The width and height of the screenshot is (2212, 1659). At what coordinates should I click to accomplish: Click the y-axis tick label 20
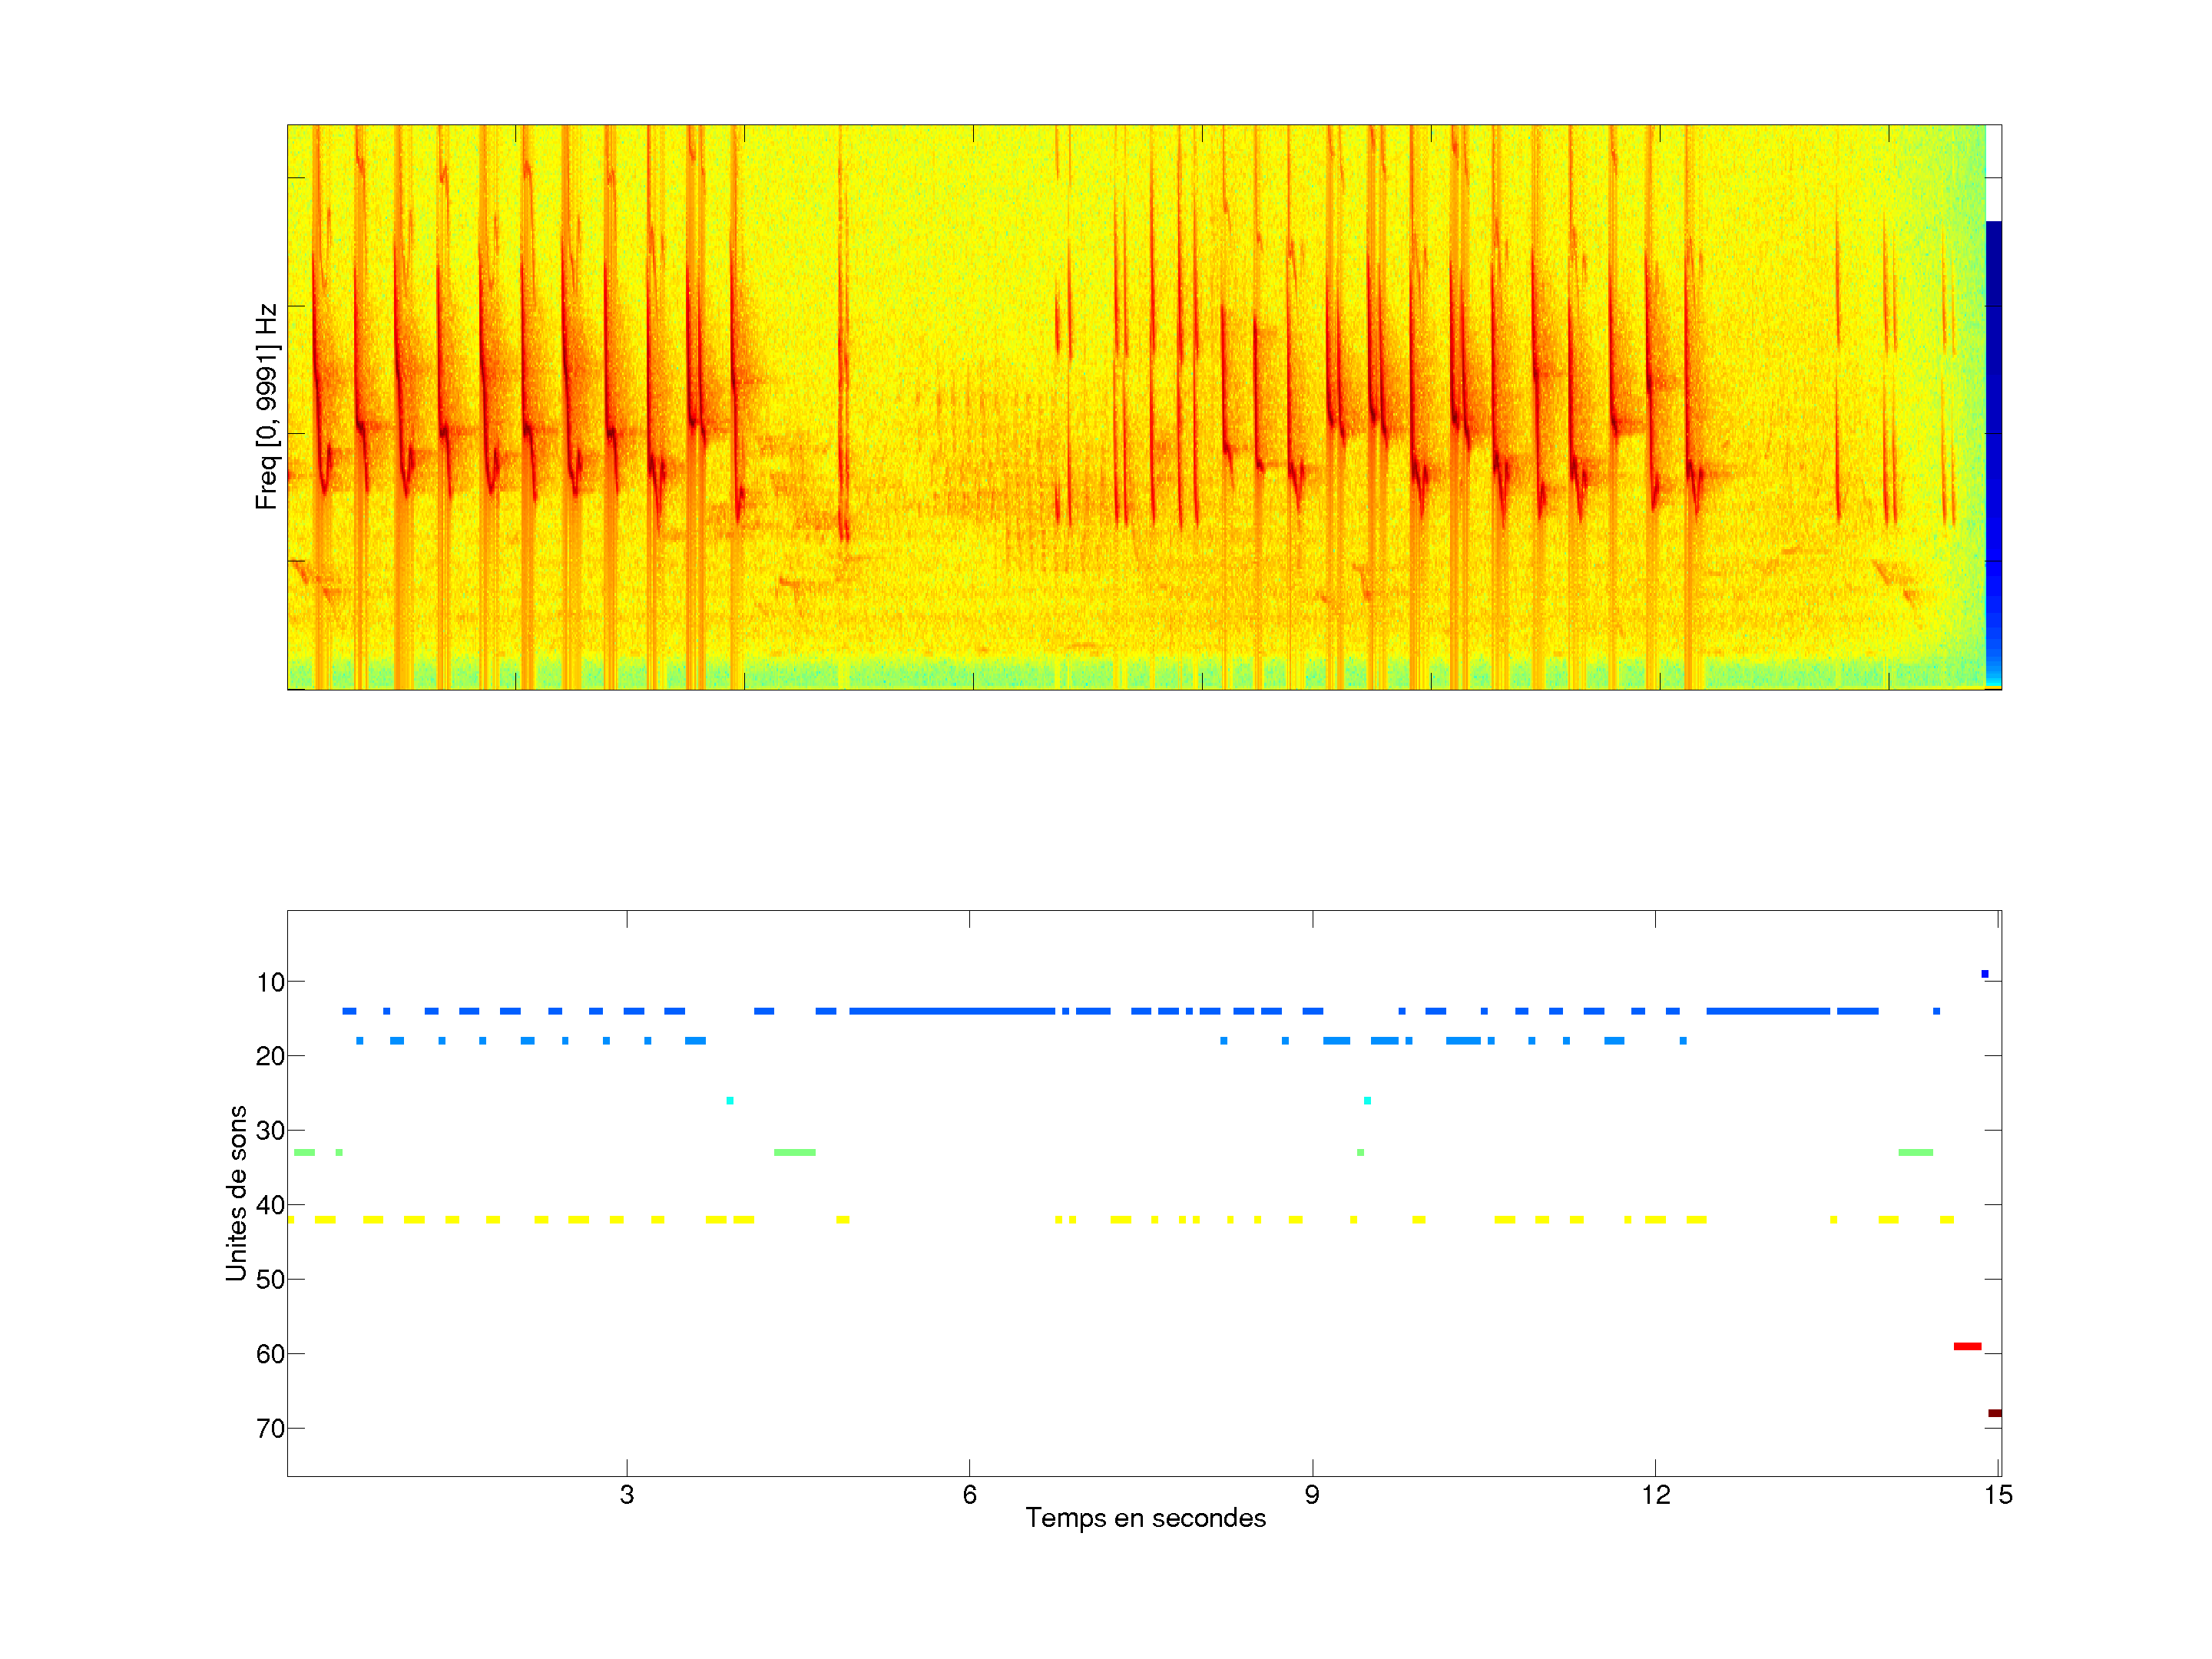click(x=270, y=1056)
